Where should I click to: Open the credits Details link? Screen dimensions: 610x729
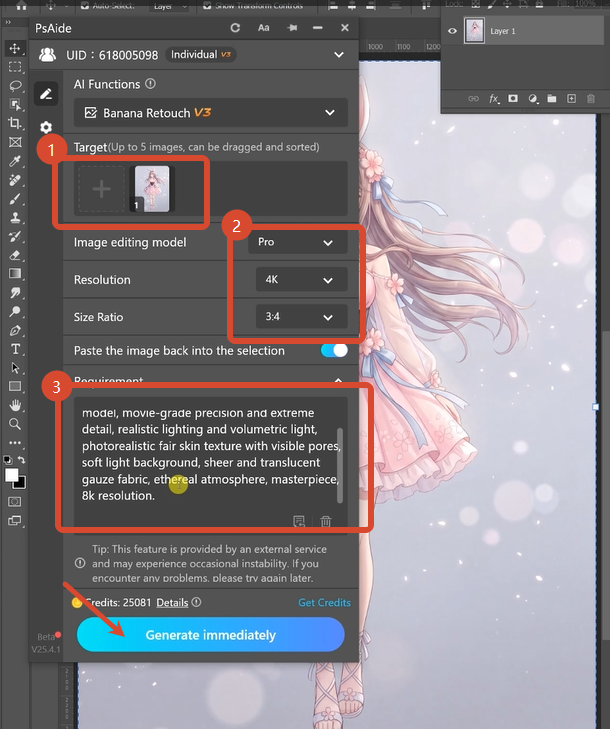pyautogui.click(x=172, y=603)
